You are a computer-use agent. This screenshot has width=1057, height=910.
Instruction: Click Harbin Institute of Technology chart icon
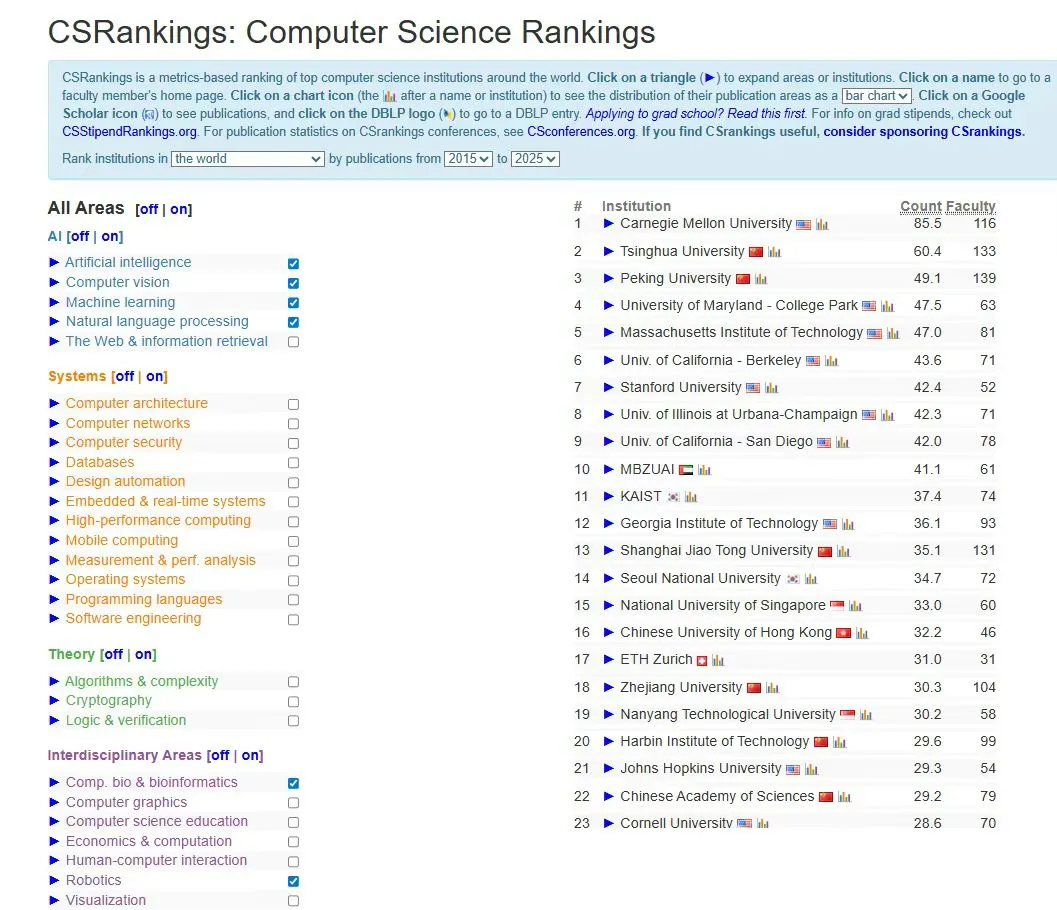pos(839,742)
